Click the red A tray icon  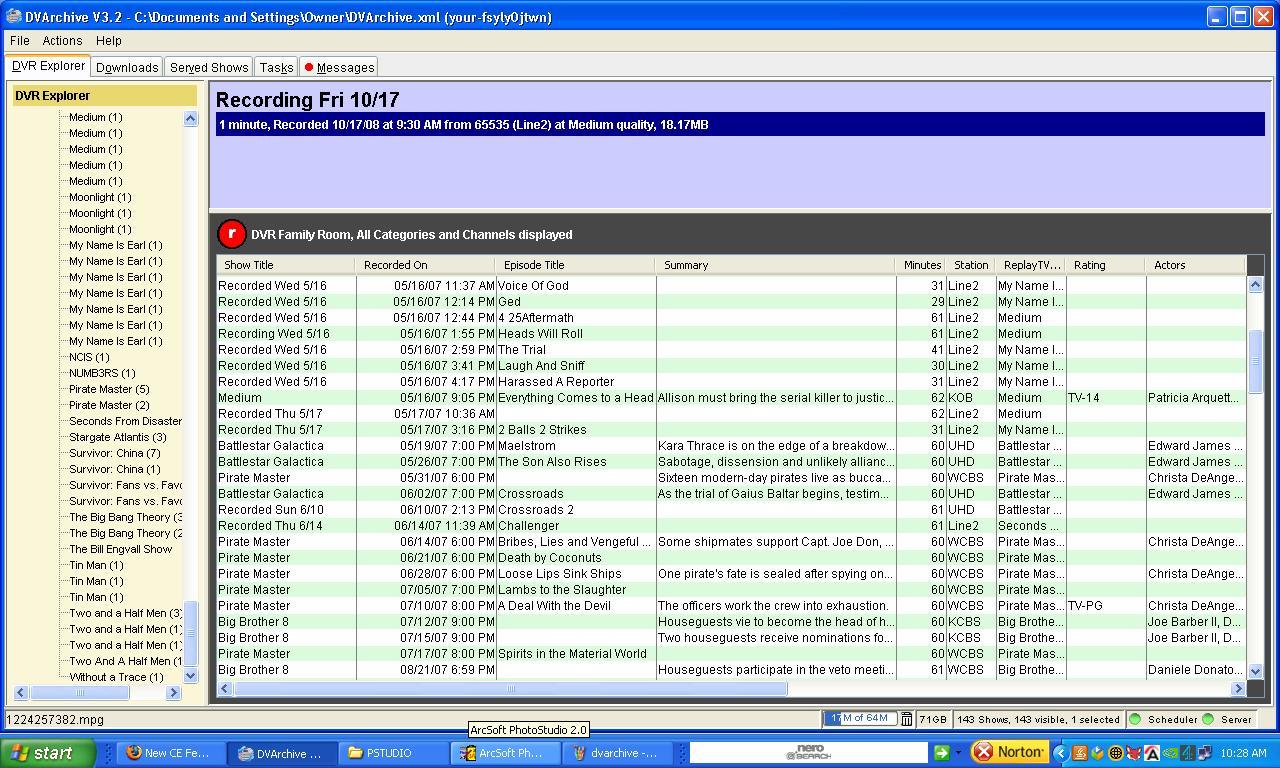(x=1151, y=753)
